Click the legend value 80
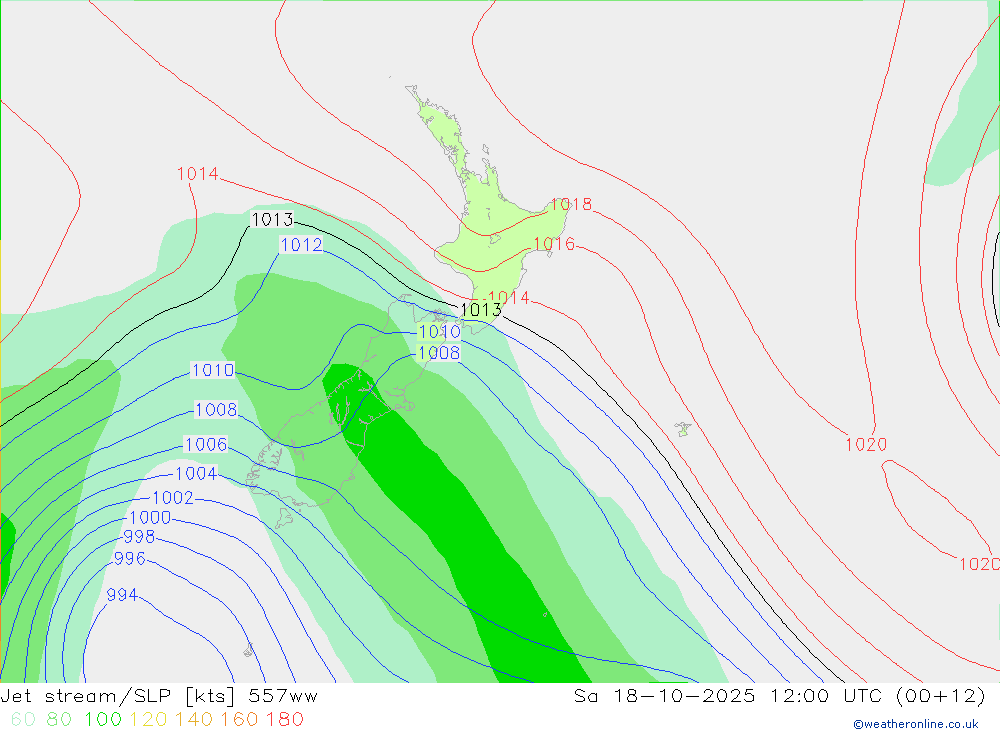The height and width of the screenshot is (733, 1000). click(x=59, y=720)
